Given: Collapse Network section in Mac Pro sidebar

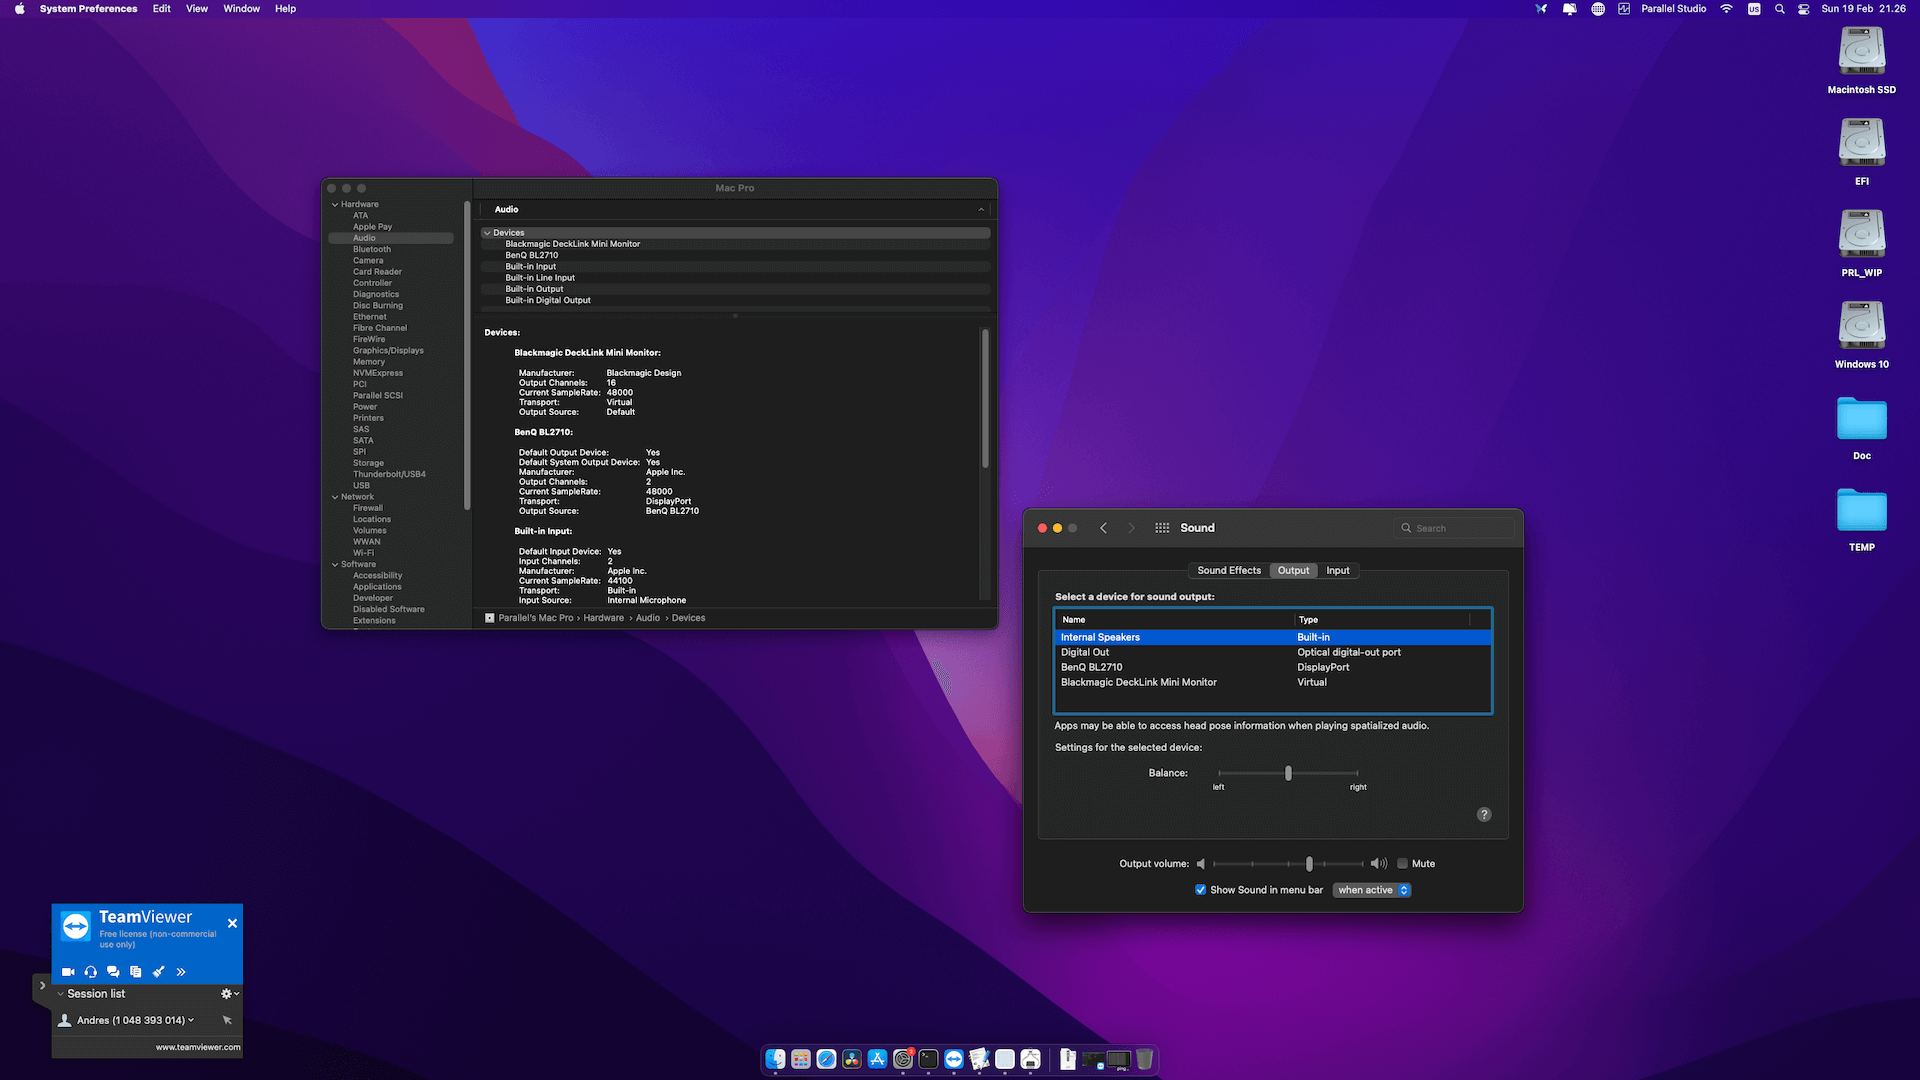Looking at the screenshot, I should [335, 497].
